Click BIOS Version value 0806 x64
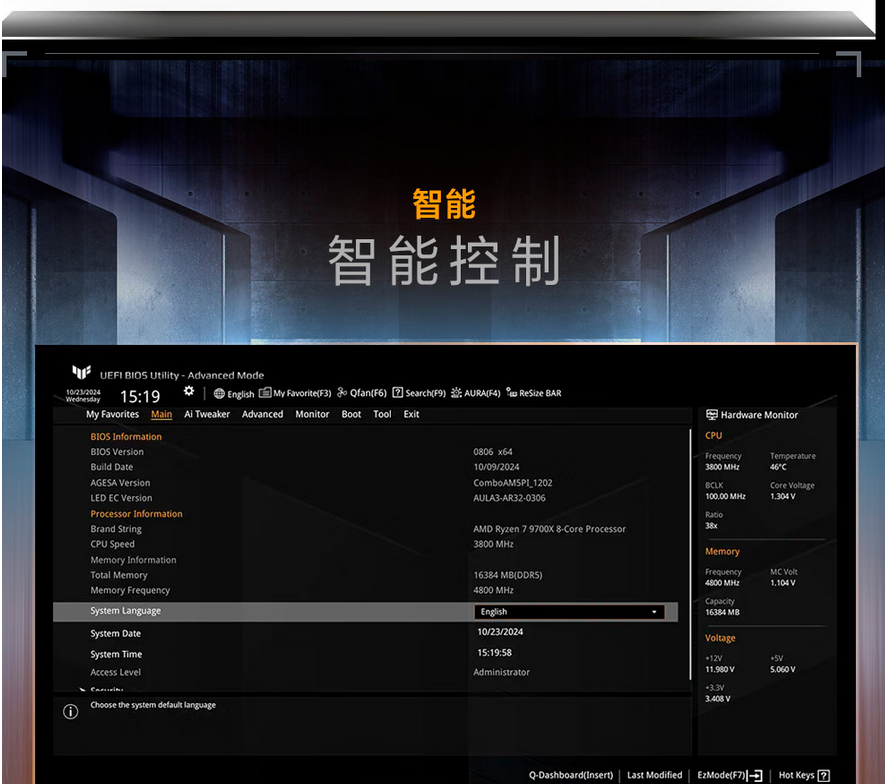Screen dimensions: 885x784 tap(493, 452)
